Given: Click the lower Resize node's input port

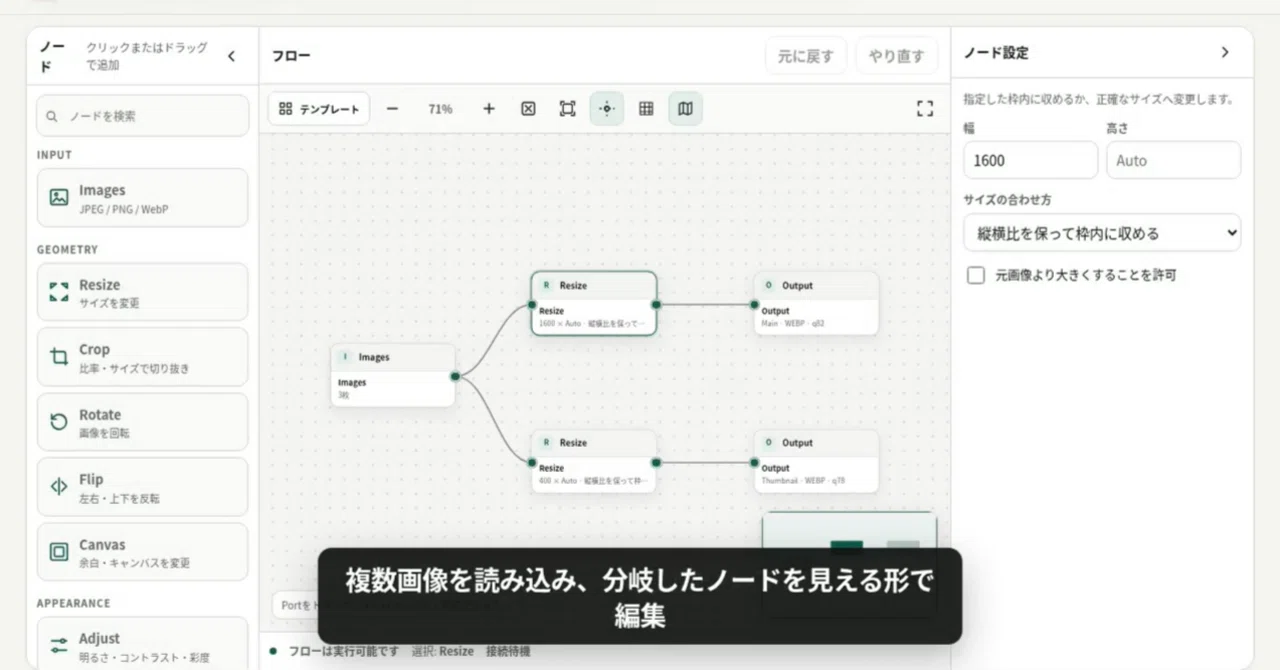Looking at the screenshot, I should [531, 462].
